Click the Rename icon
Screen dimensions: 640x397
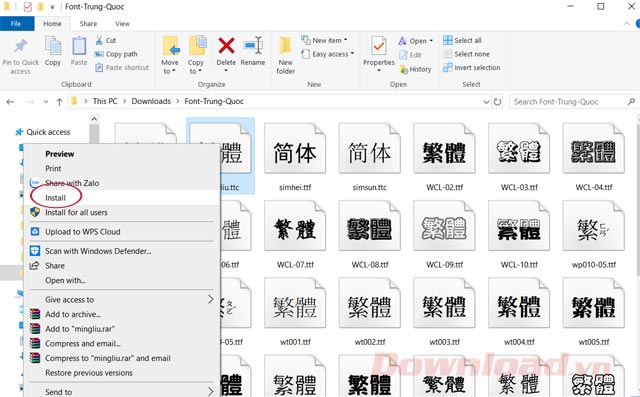pos(253,45)
